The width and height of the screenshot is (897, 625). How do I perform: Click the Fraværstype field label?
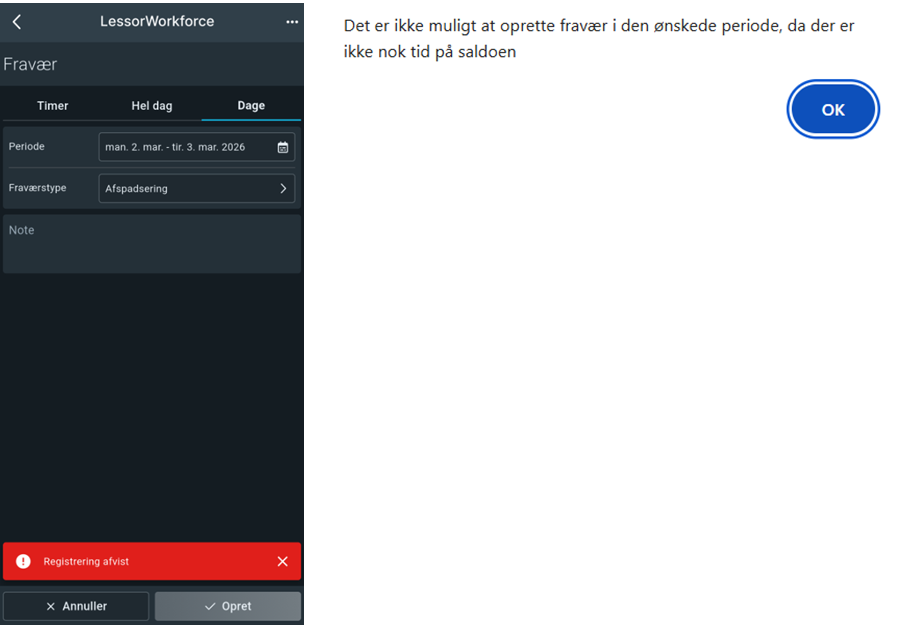coord(37,187)
